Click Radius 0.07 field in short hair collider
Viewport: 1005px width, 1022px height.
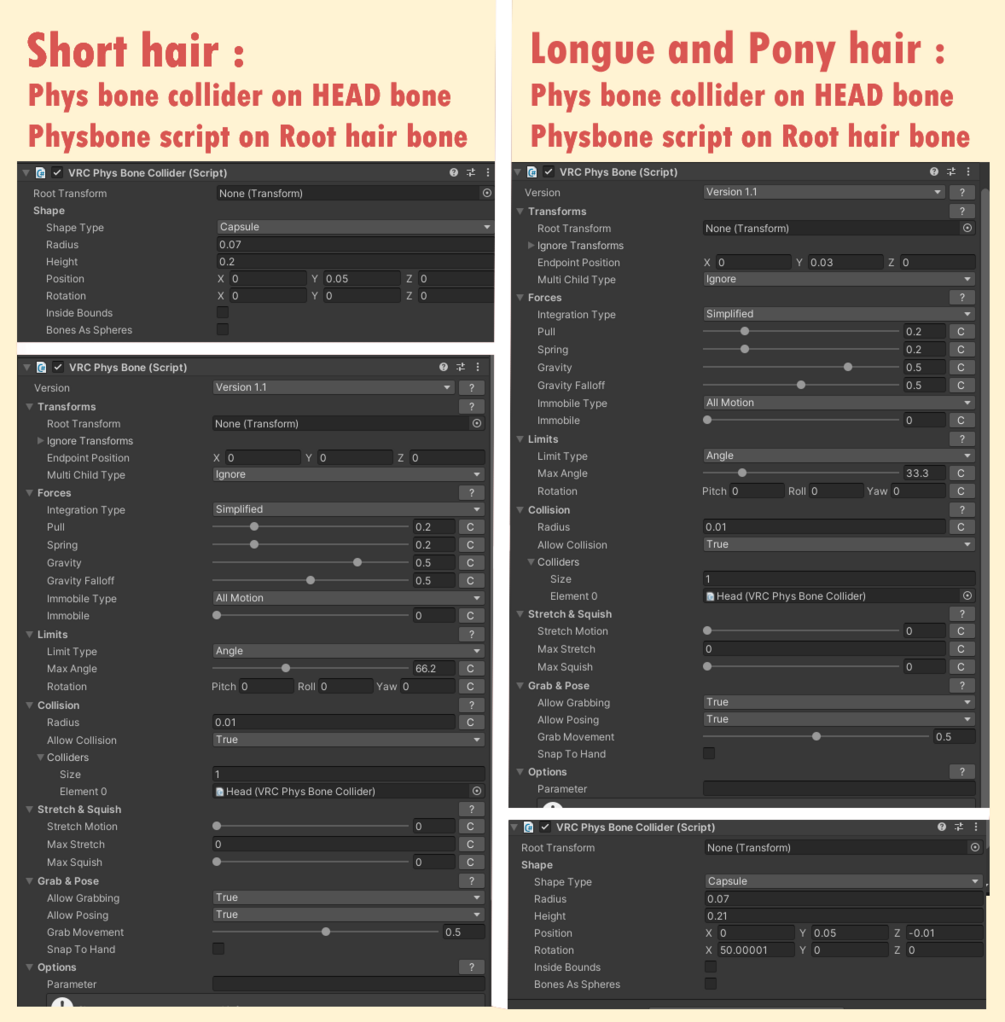click(x=355, y=244)
